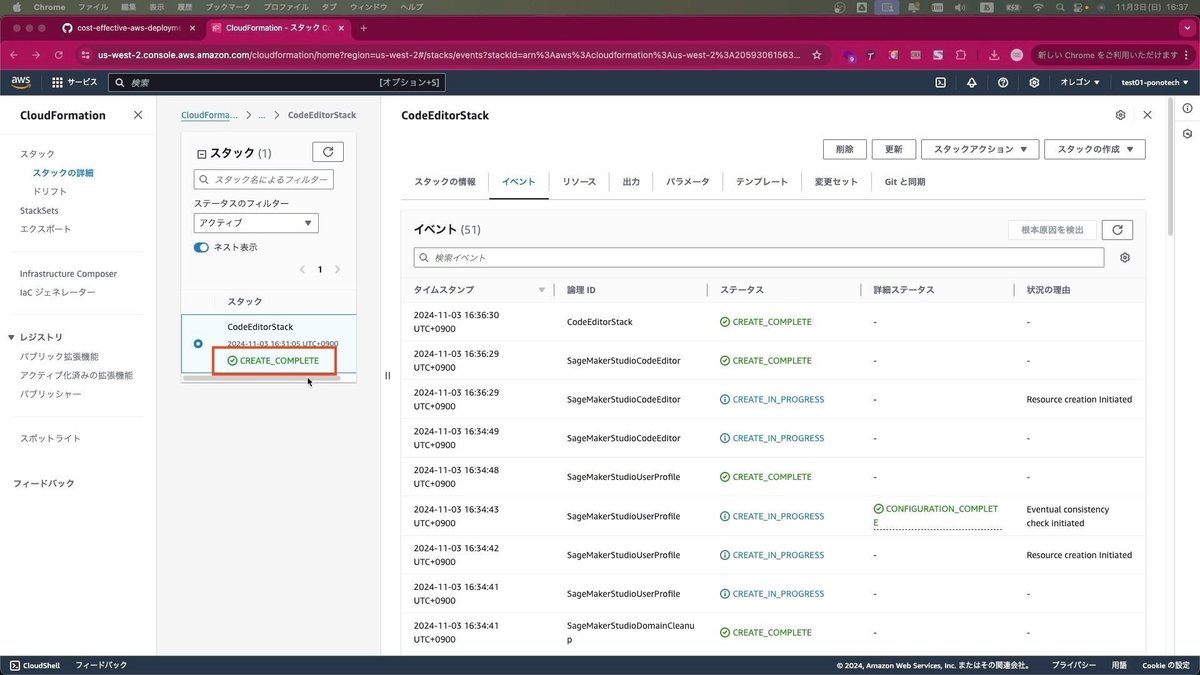Open the notifications bell icon
The width and height of the screenshot is (1200, 675).
point(971,82)
